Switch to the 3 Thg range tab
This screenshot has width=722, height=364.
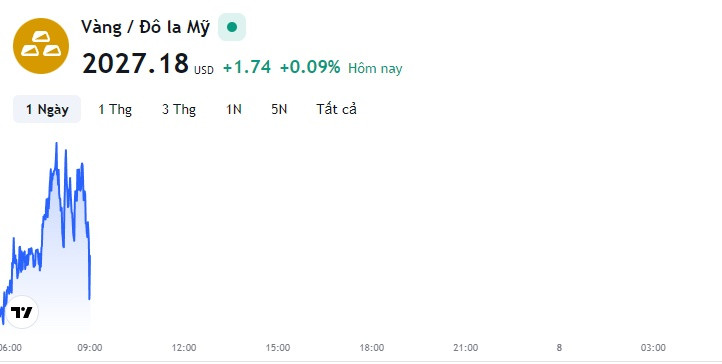[179, 110]
